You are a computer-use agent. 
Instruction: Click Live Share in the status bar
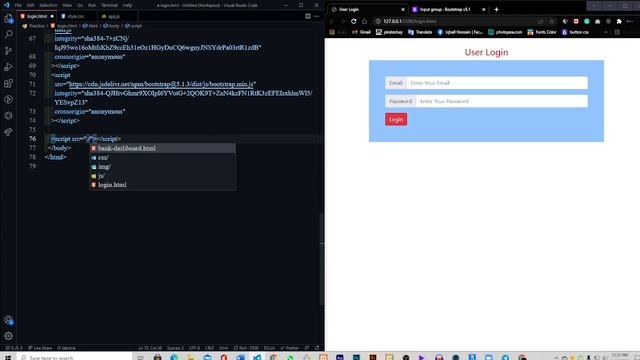coord(40,348)
